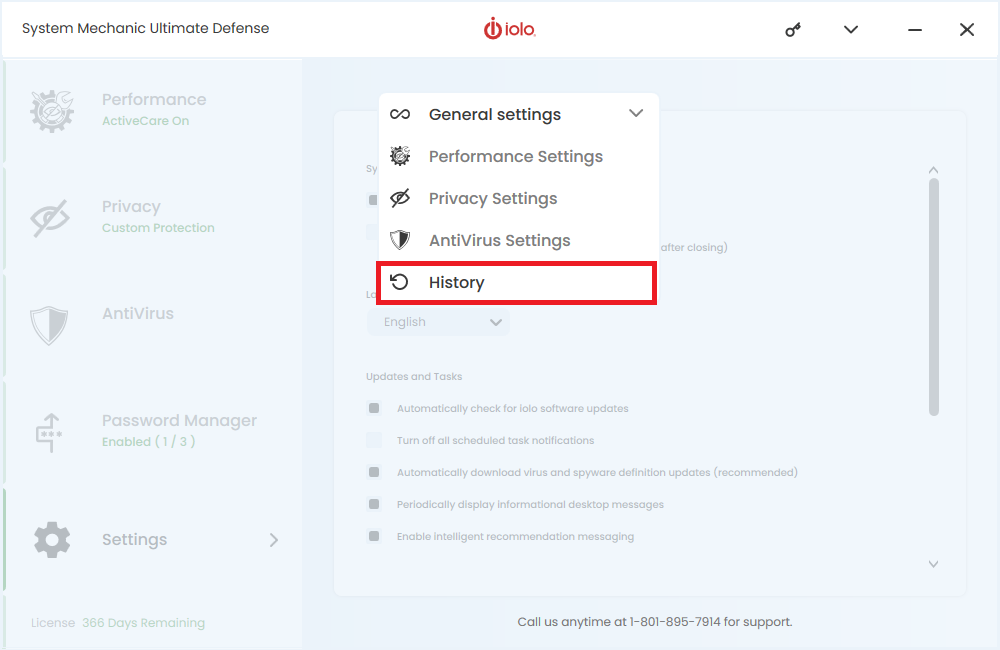Click the settings panel scroll up arrow
The width and height of the screenshot is (1000, 650).
coord(934,170)
